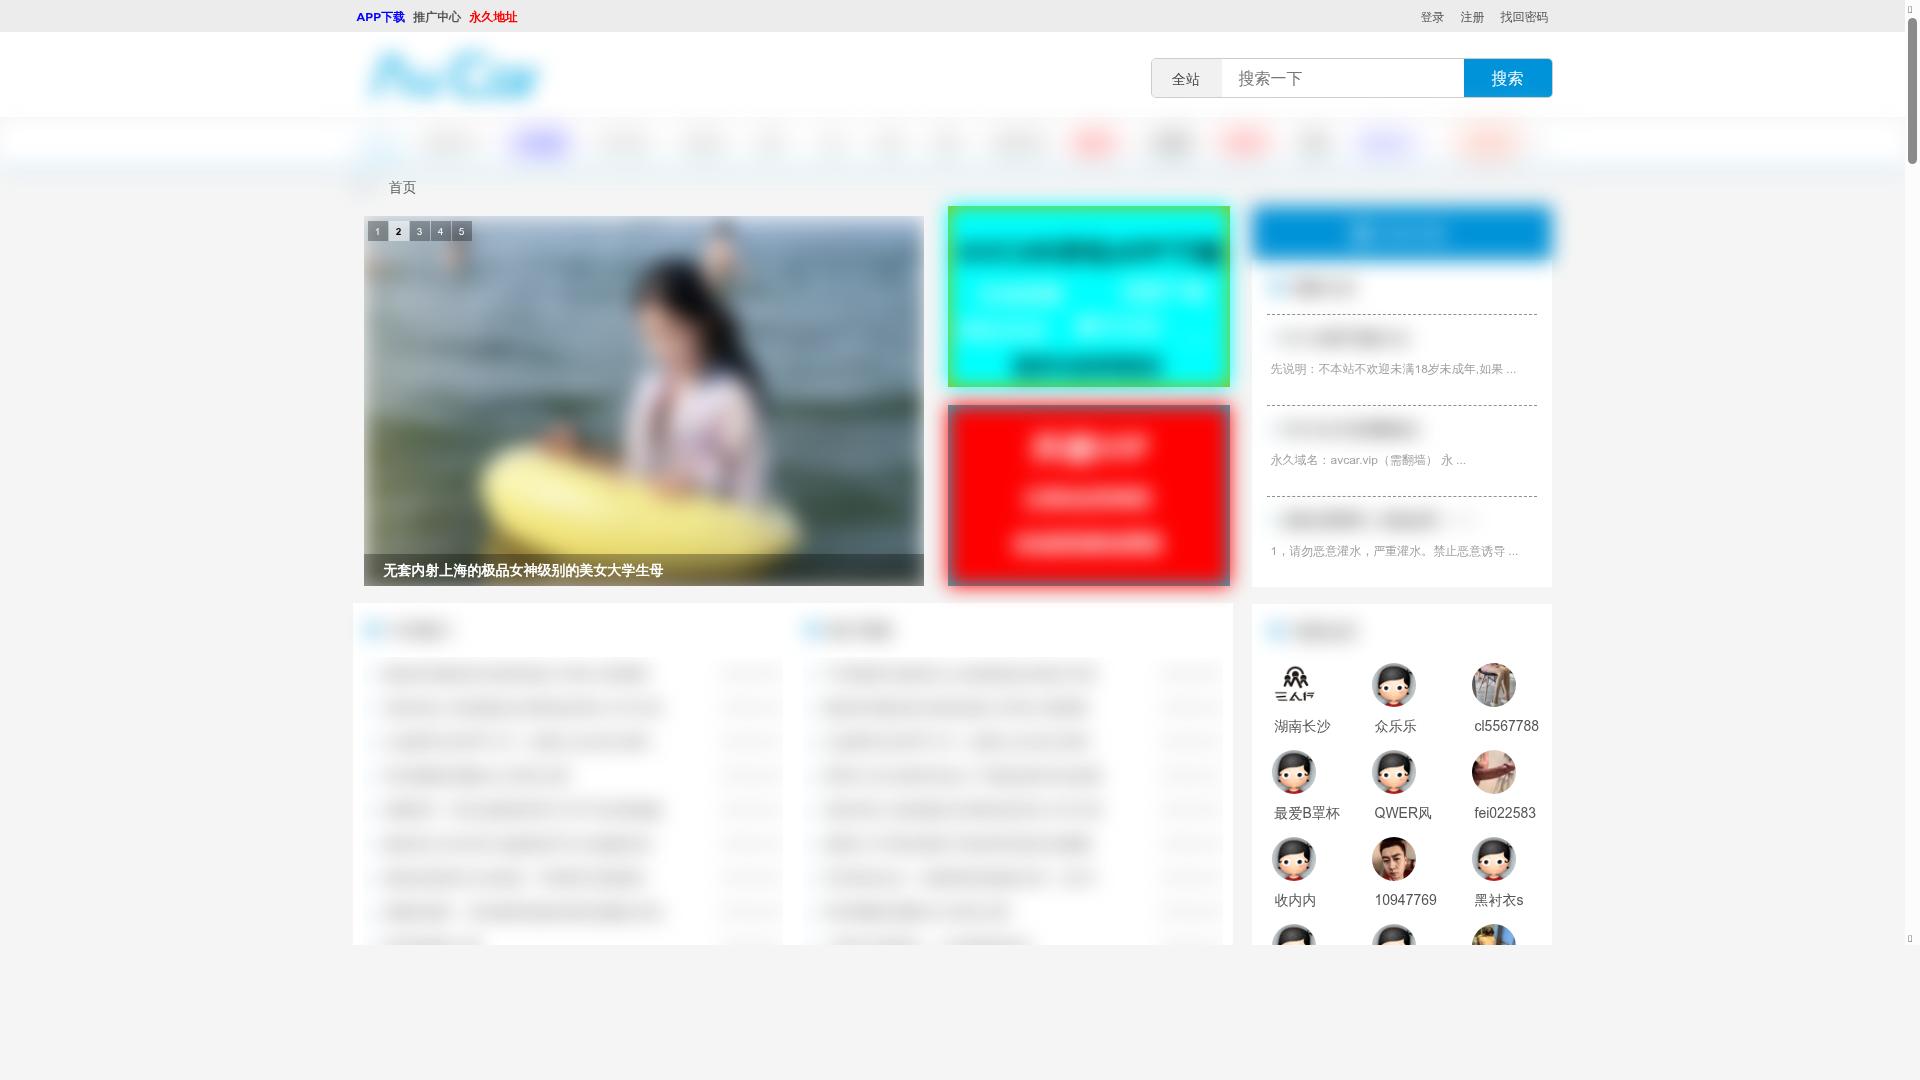1920x1080 pixels.
Task: Open the fei022583 user avatar
Action: click(x=1494, y=772)
